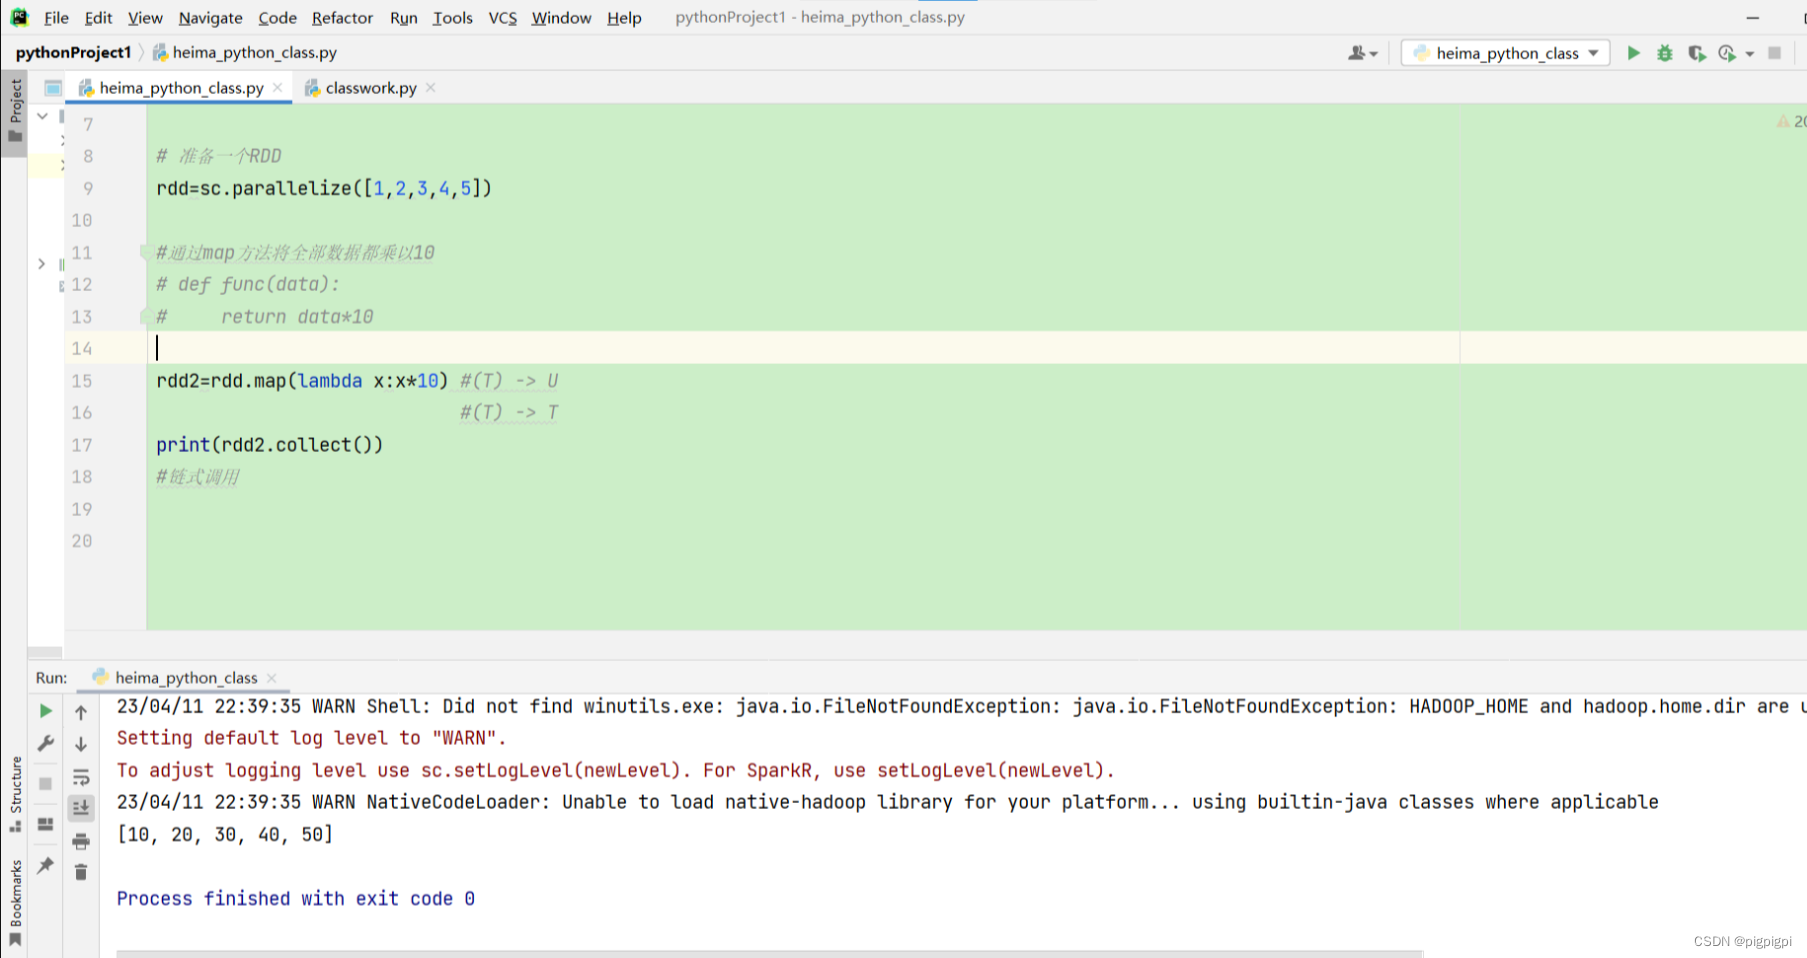Select the heima_python_class Run tab
Screen dimensions: 1807x958
tap(186, 678)
